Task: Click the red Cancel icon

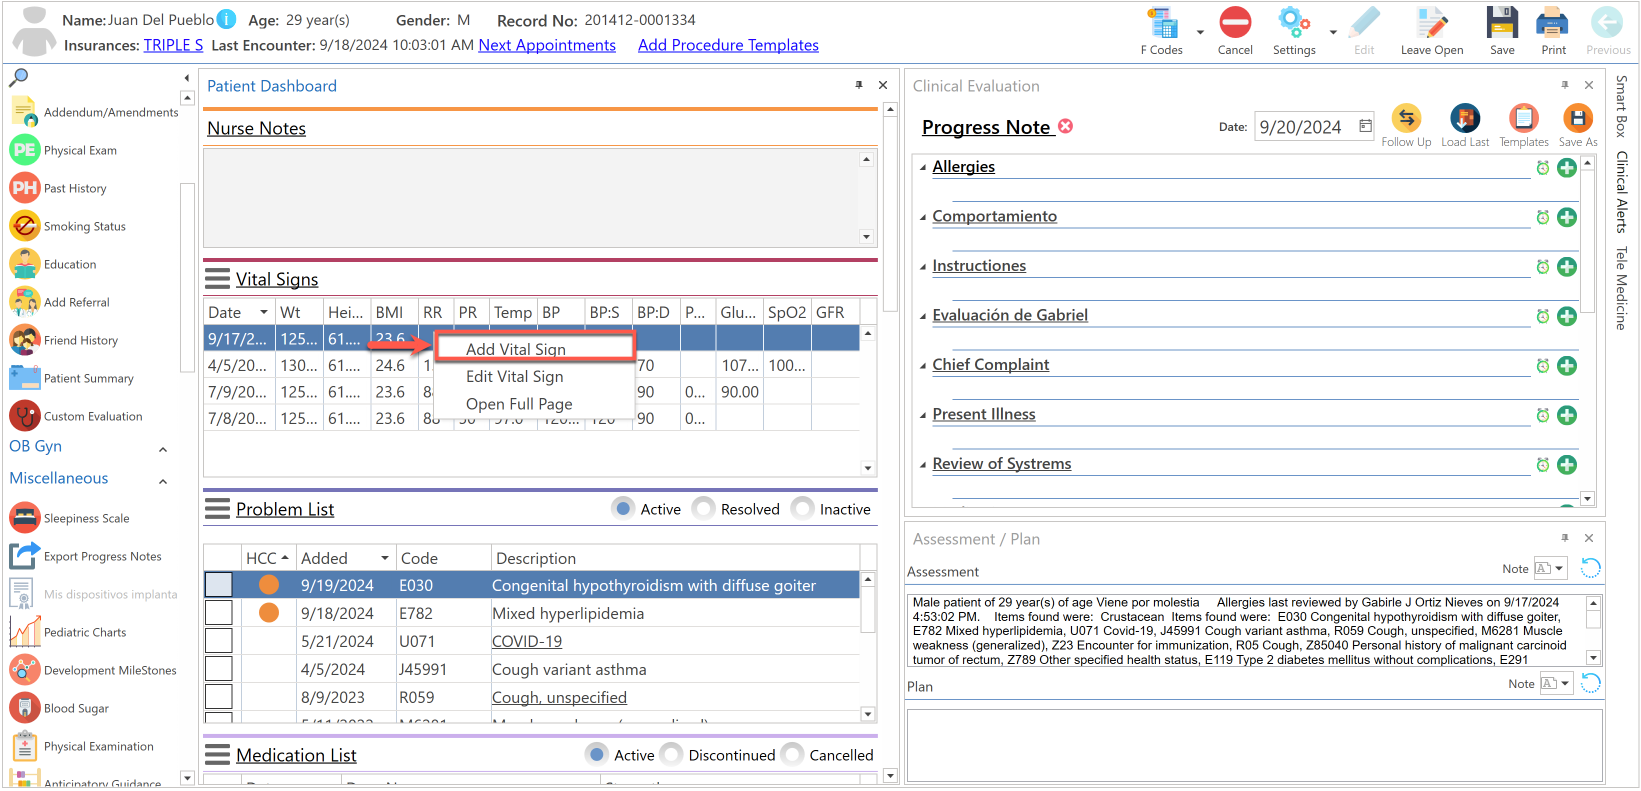Action: click(1235, 23)
